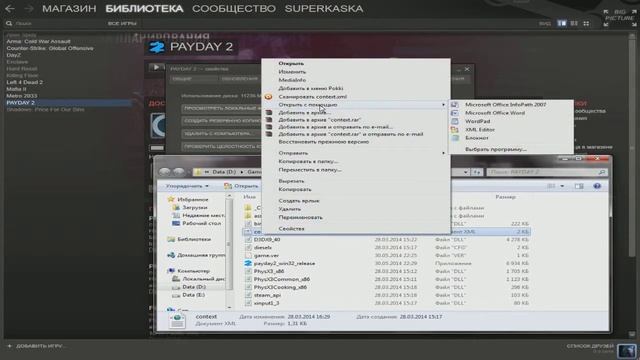The width and height of the screenshot is (640, 360).
Task: Open the ВСЕ ИГРЫ filter dropdown
Action: point(122,24)
